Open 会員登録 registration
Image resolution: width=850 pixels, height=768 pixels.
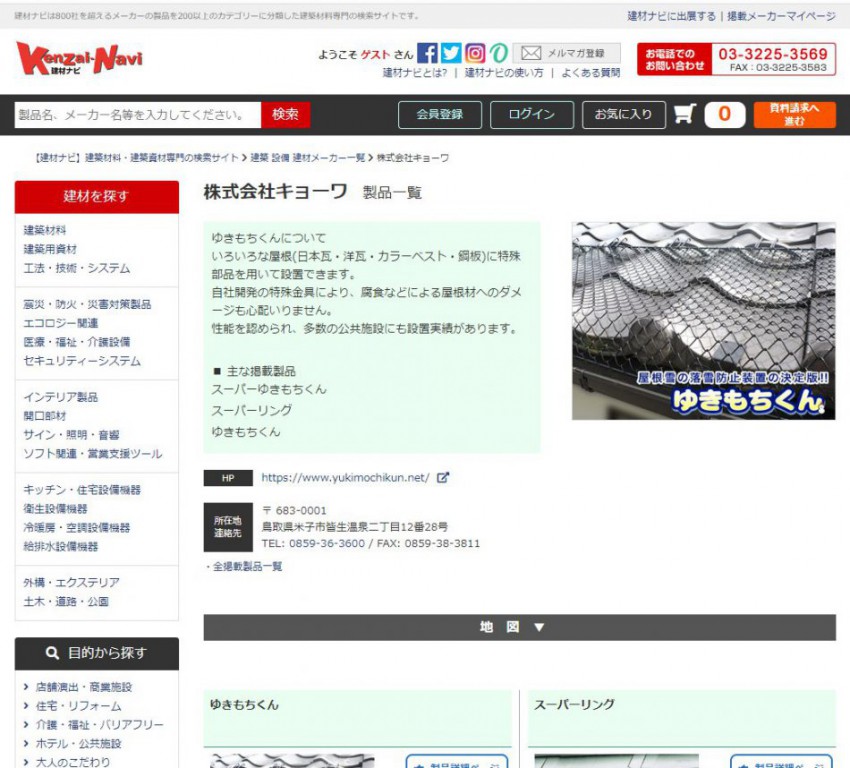point(440,114)
